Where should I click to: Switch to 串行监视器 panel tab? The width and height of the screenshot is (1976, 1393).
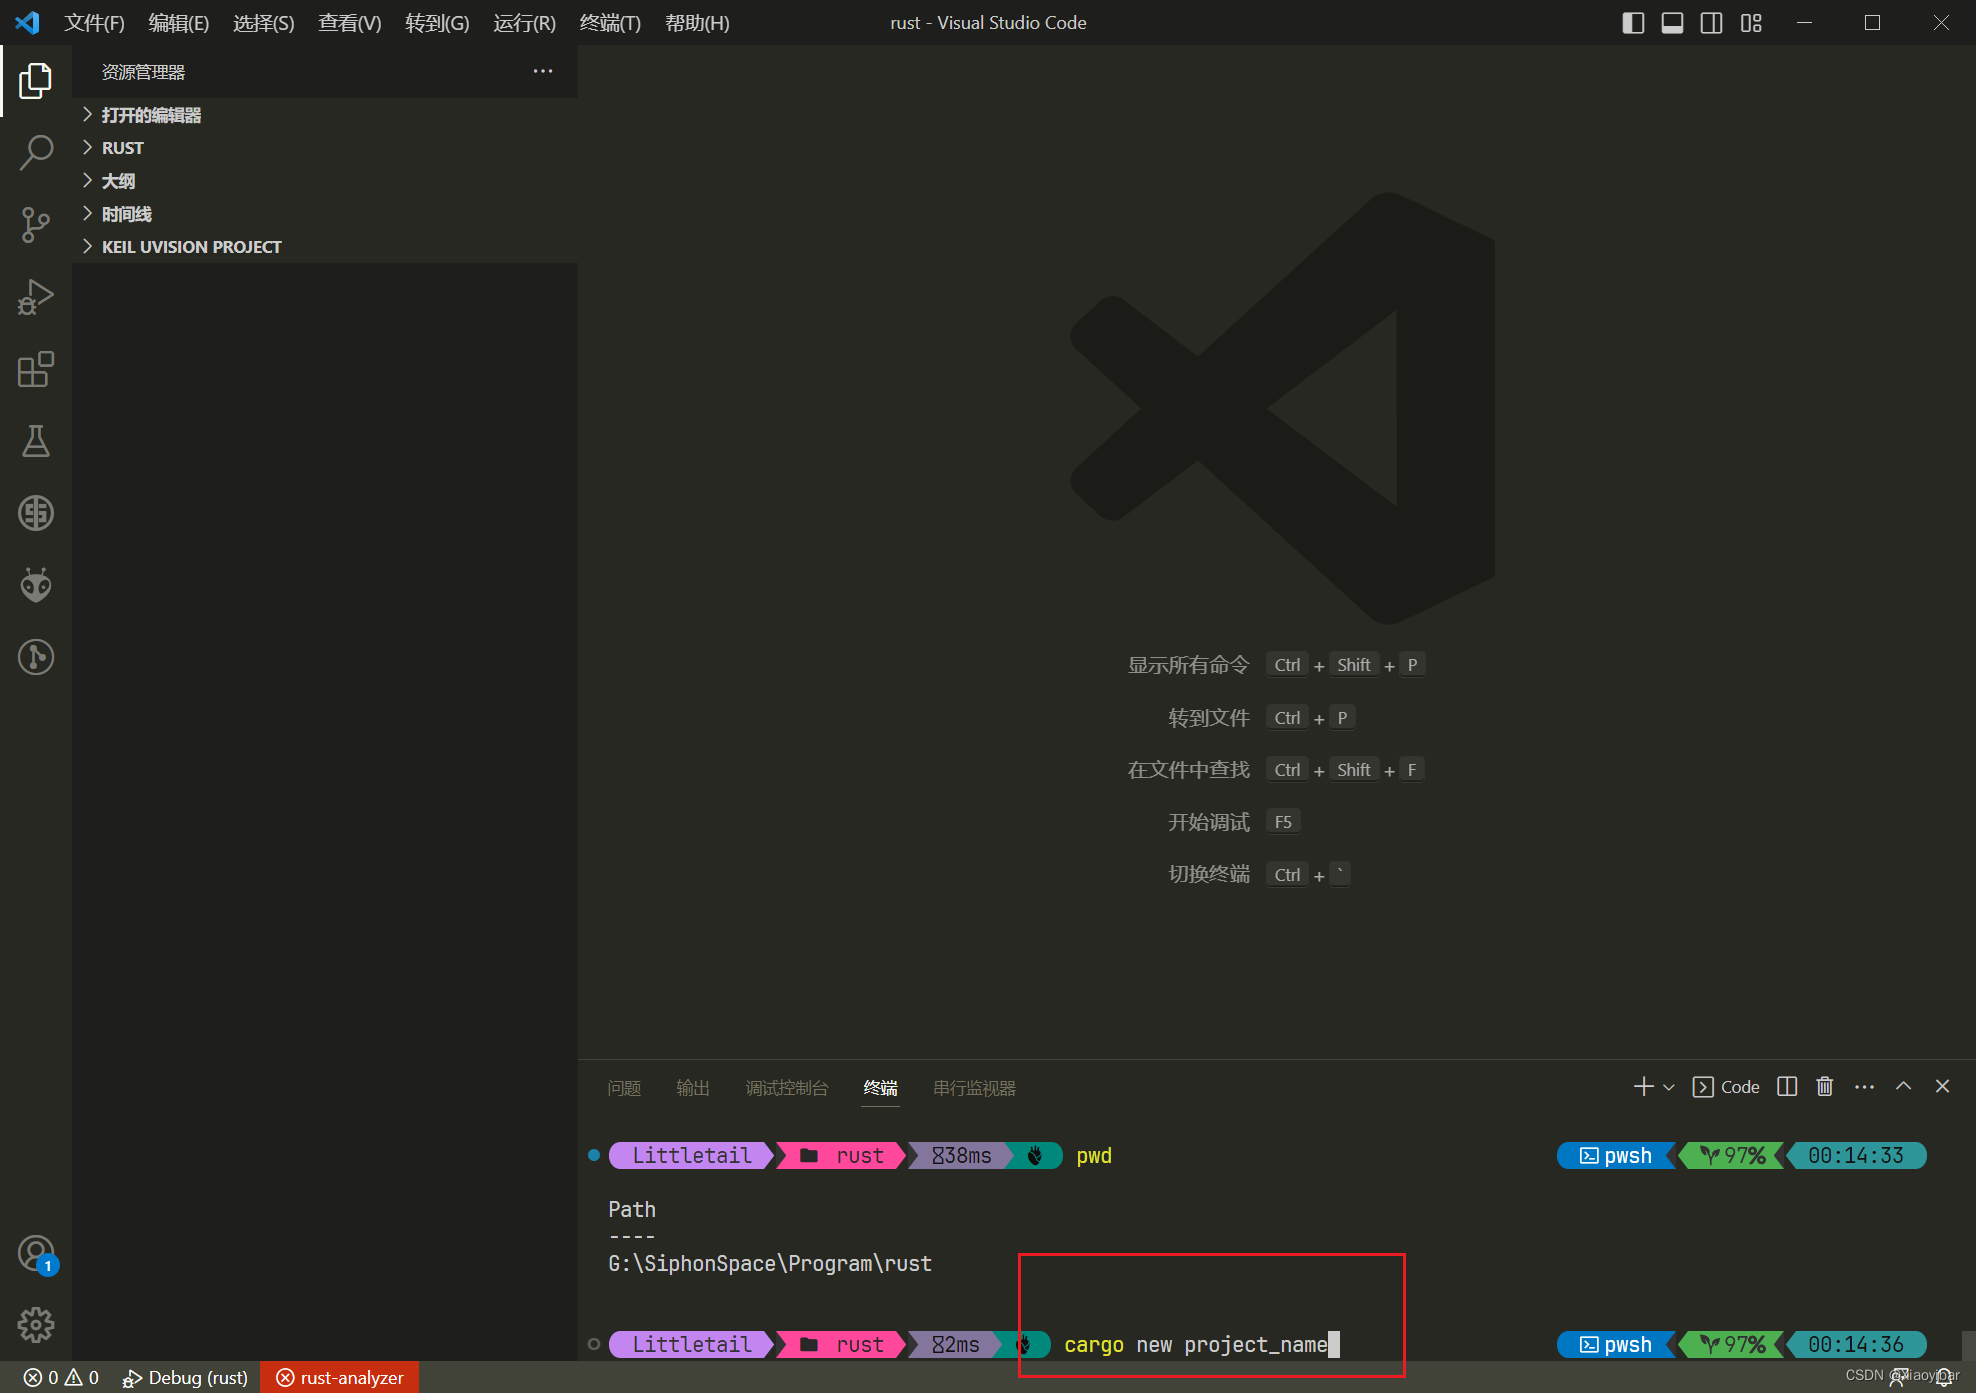click(974, 1088)
